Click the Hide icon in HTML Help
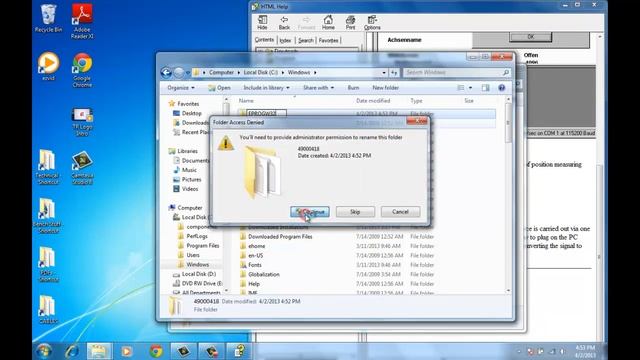Viewport: 640px width, 360px height. [x=262, y=22]
